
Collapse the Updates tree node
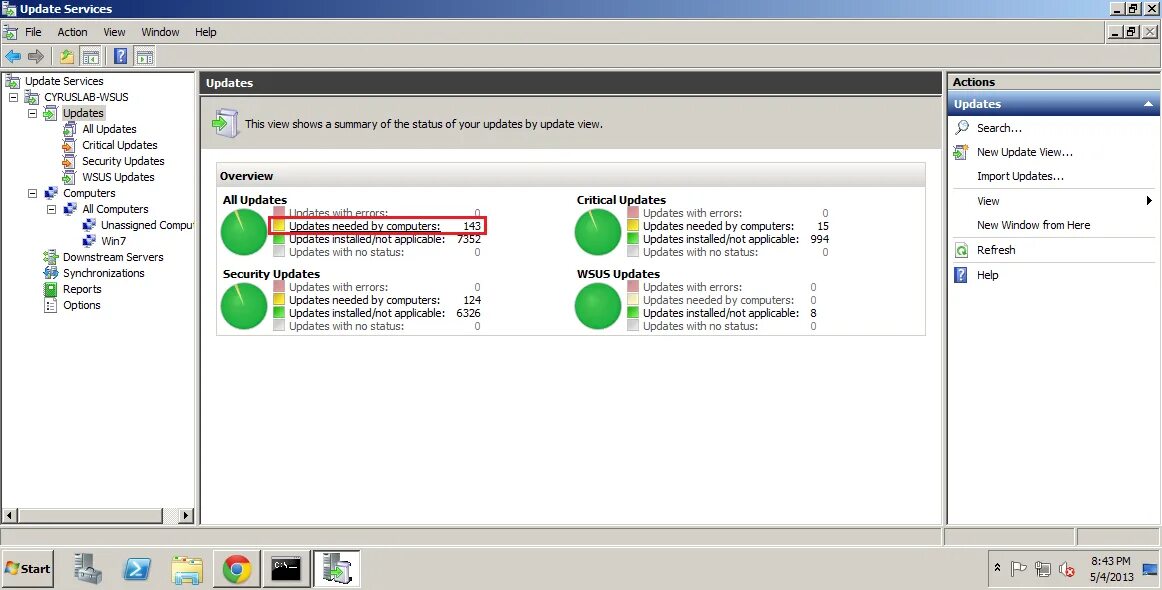click(x=33, y=113)
